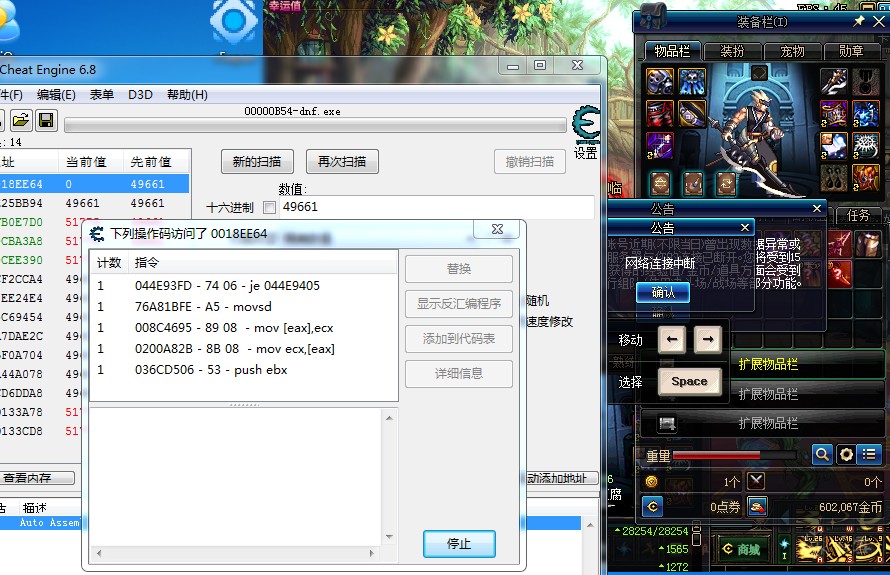
Task: Click the blue crystal equipment slot icon
Action: [x=866, y=114]
